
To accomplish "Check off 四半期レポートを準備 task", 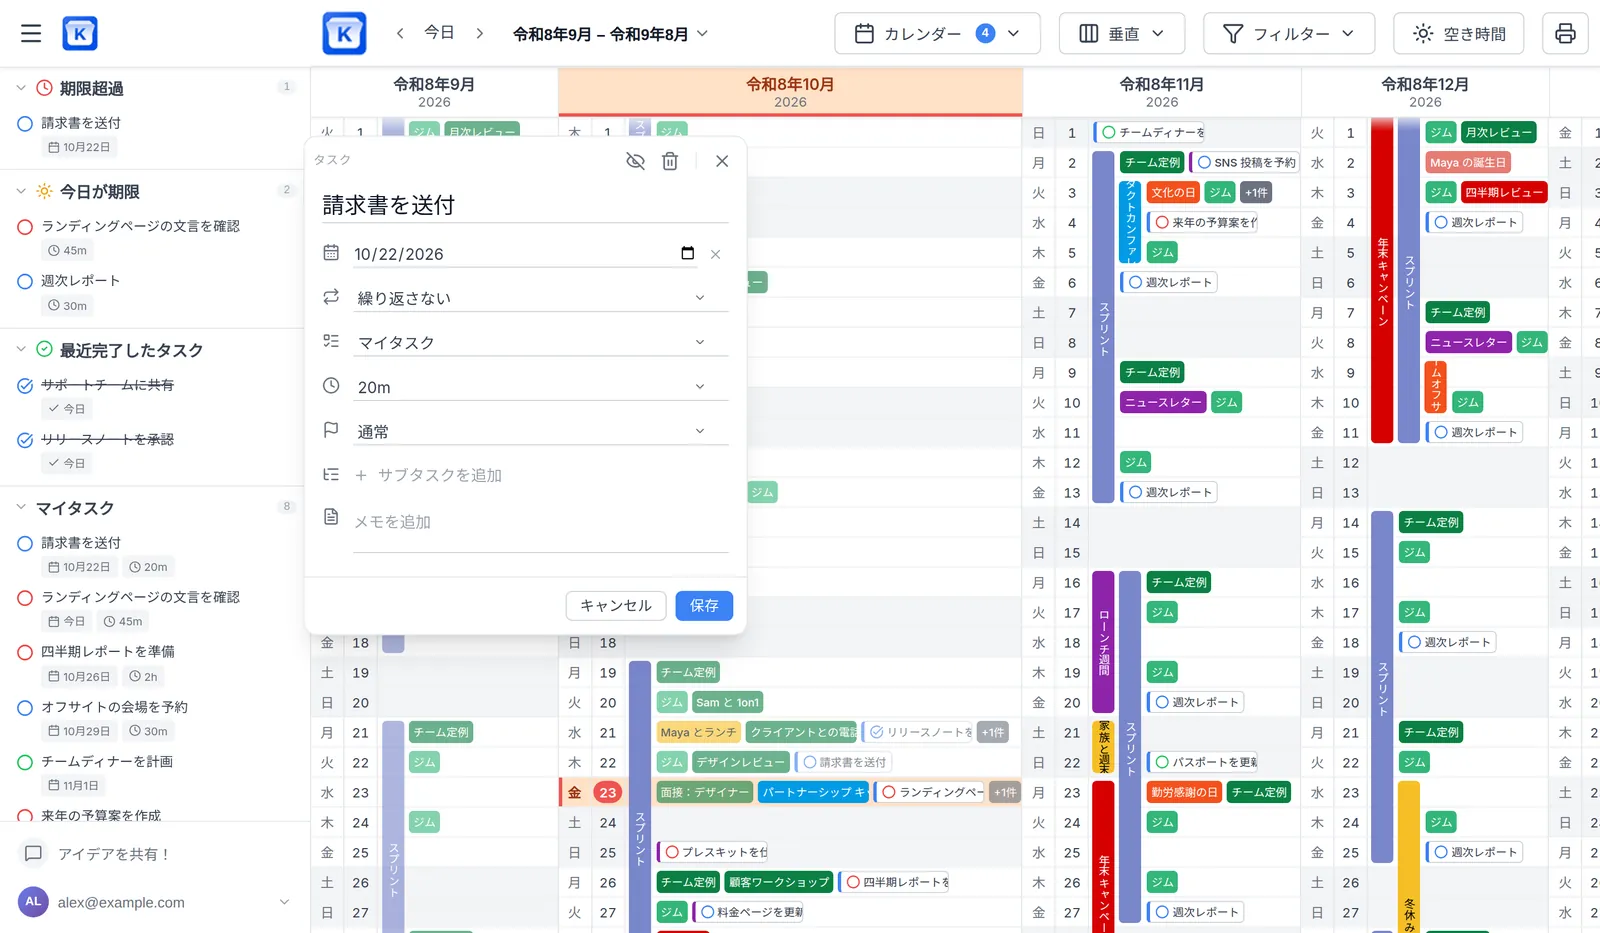I will [25, 653].
